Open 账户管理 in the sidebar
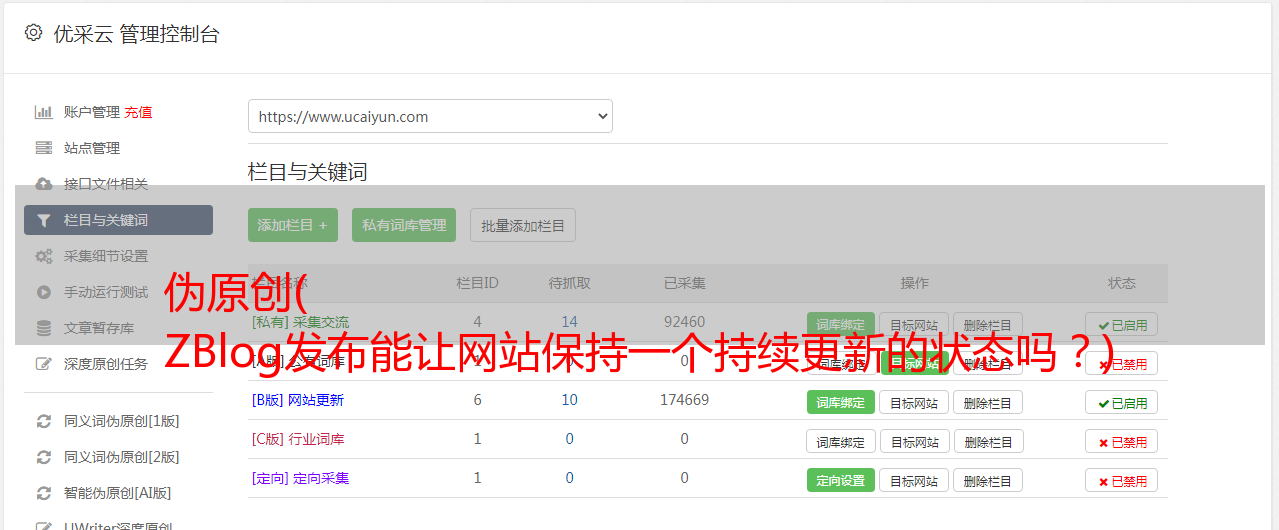Image resolution: width=1279 pixels, height=530 pixels. pyautogui.click(x=92, y=112)
